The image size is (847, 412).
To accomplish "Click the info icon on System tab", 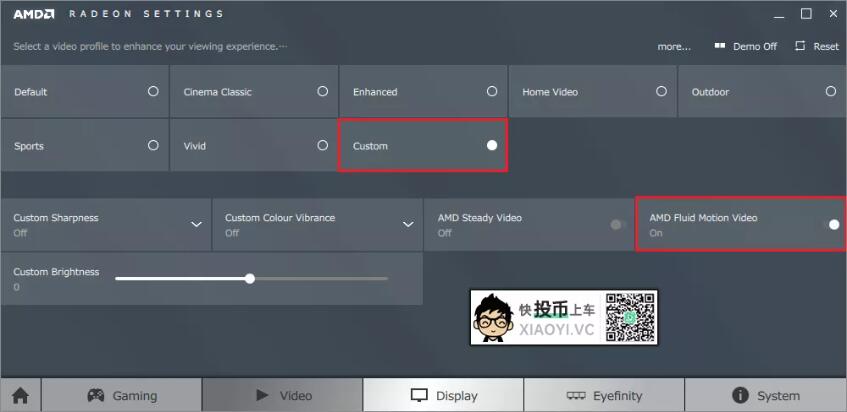I will [740, 395].
